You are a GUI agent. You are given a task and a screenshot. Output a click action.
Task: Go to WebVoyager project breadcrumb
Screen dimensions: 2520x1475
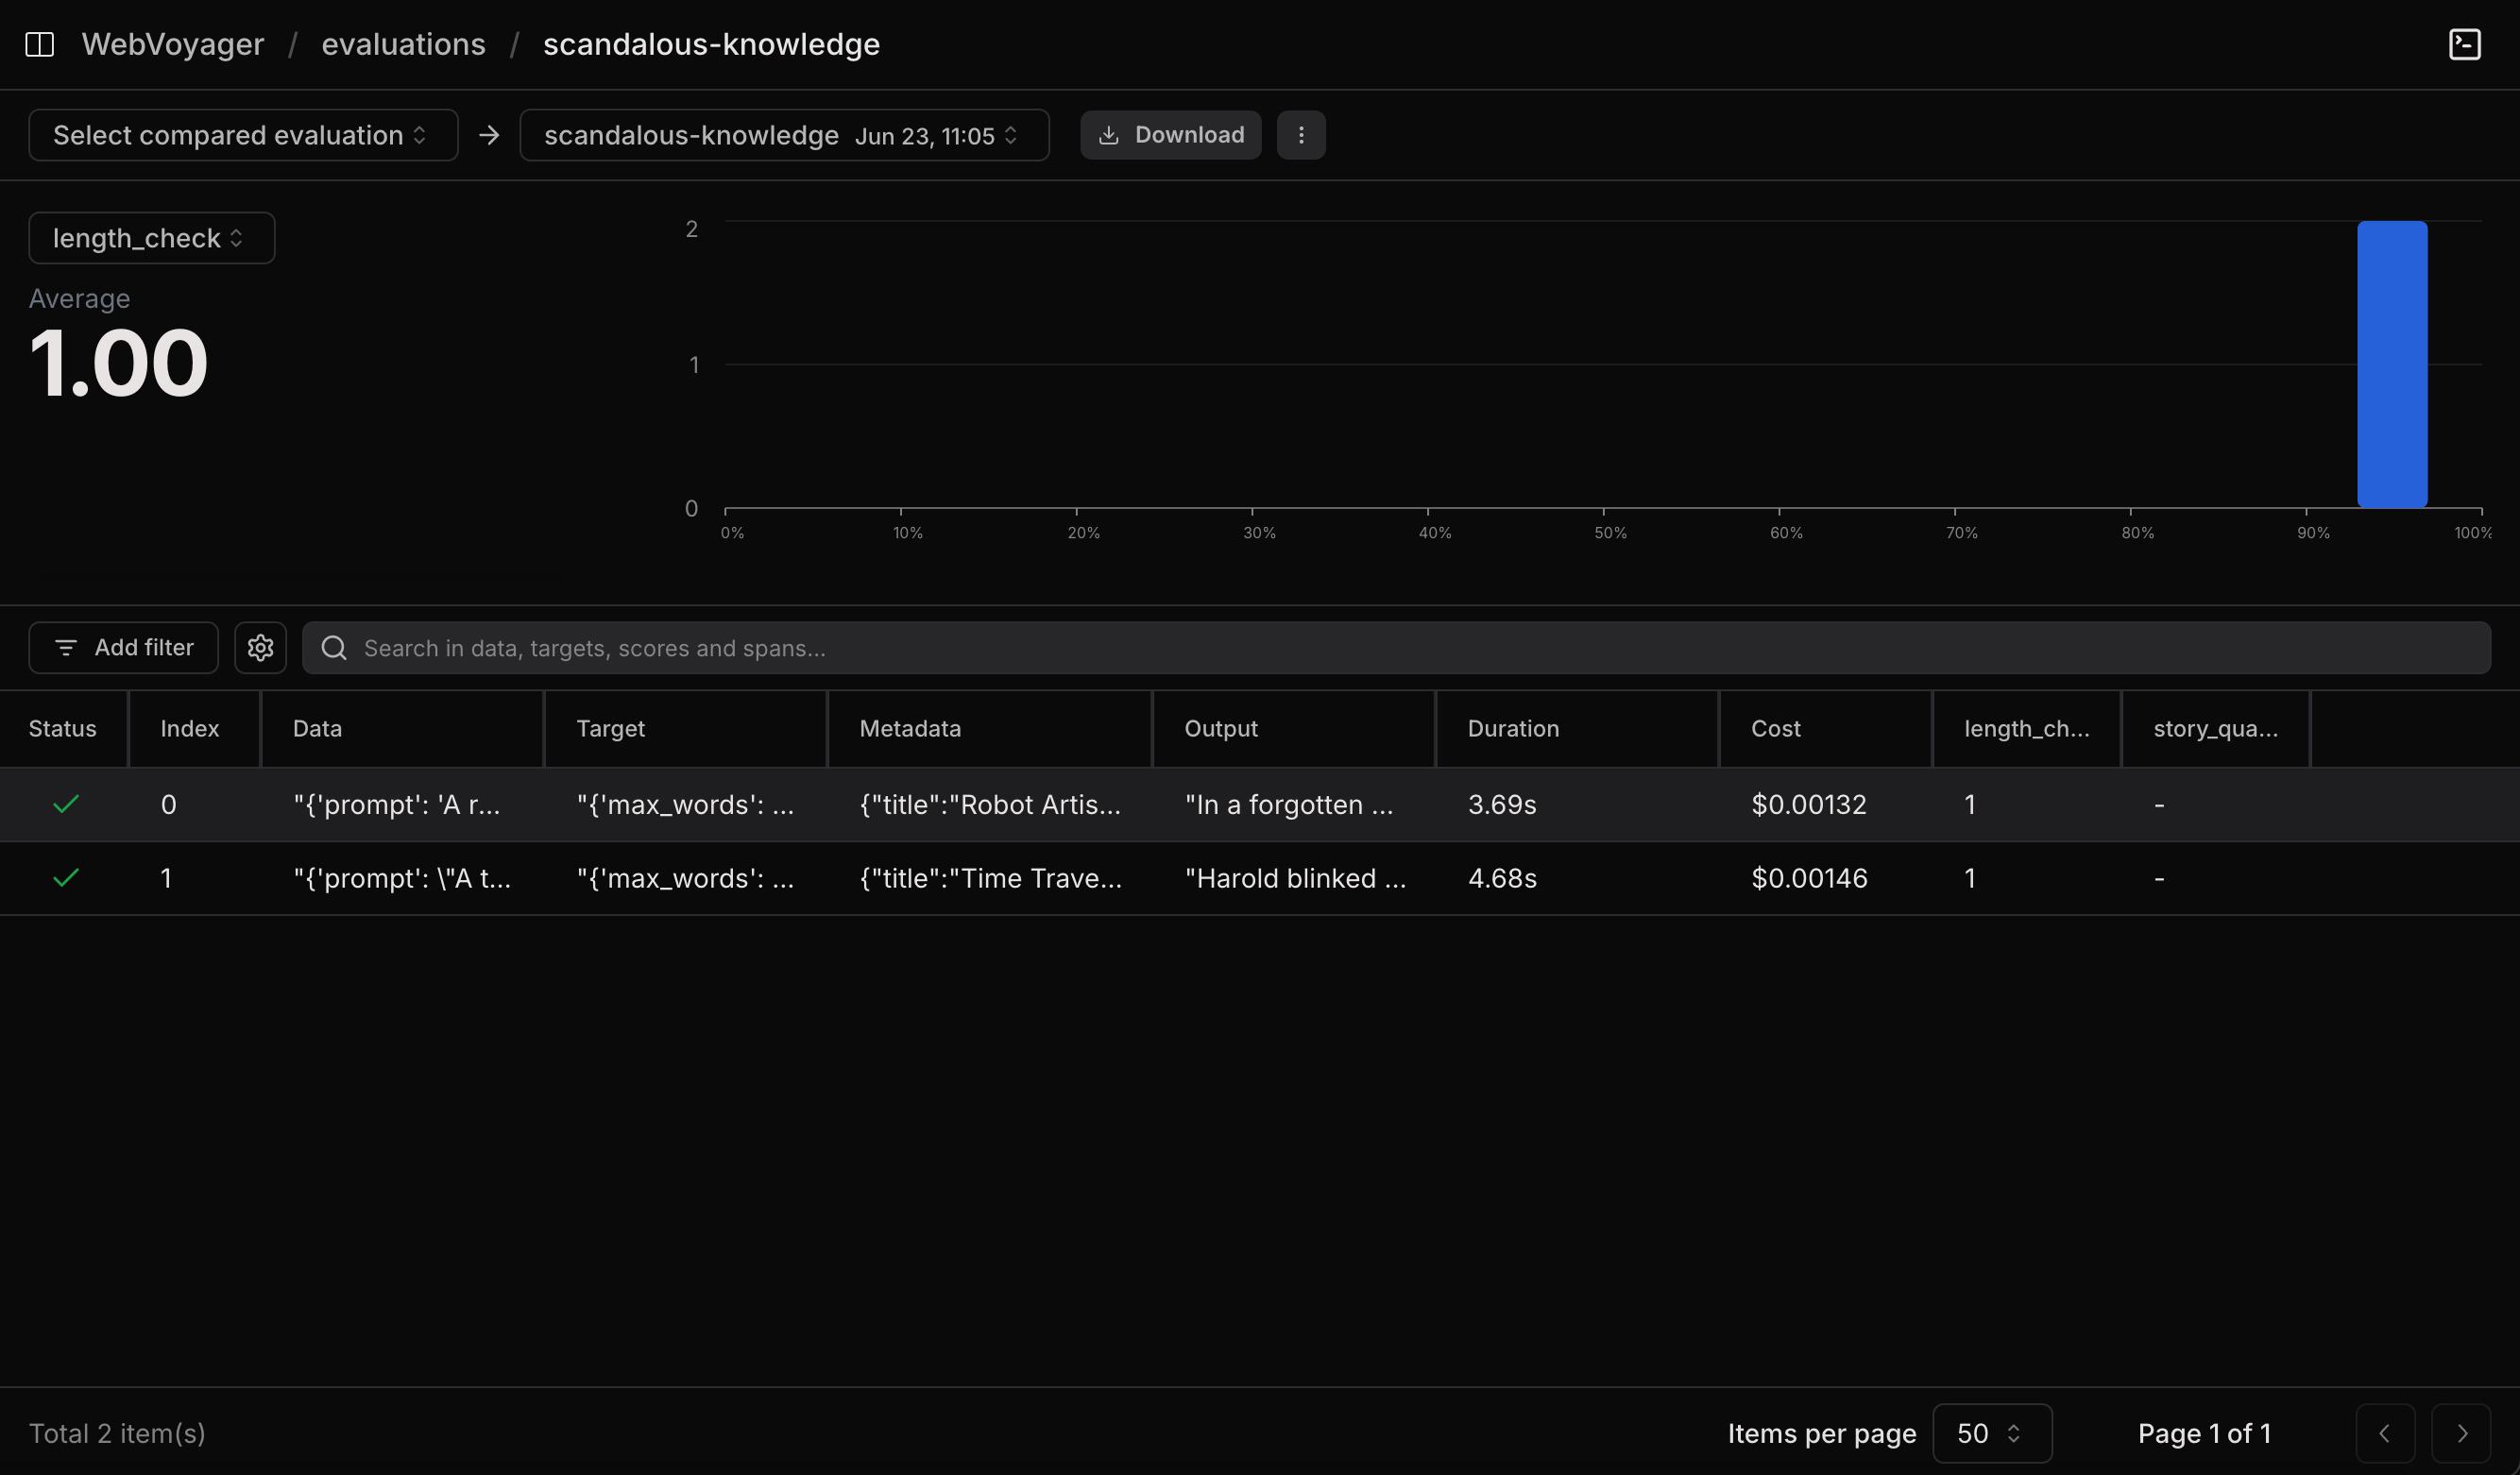coord(173,44)
